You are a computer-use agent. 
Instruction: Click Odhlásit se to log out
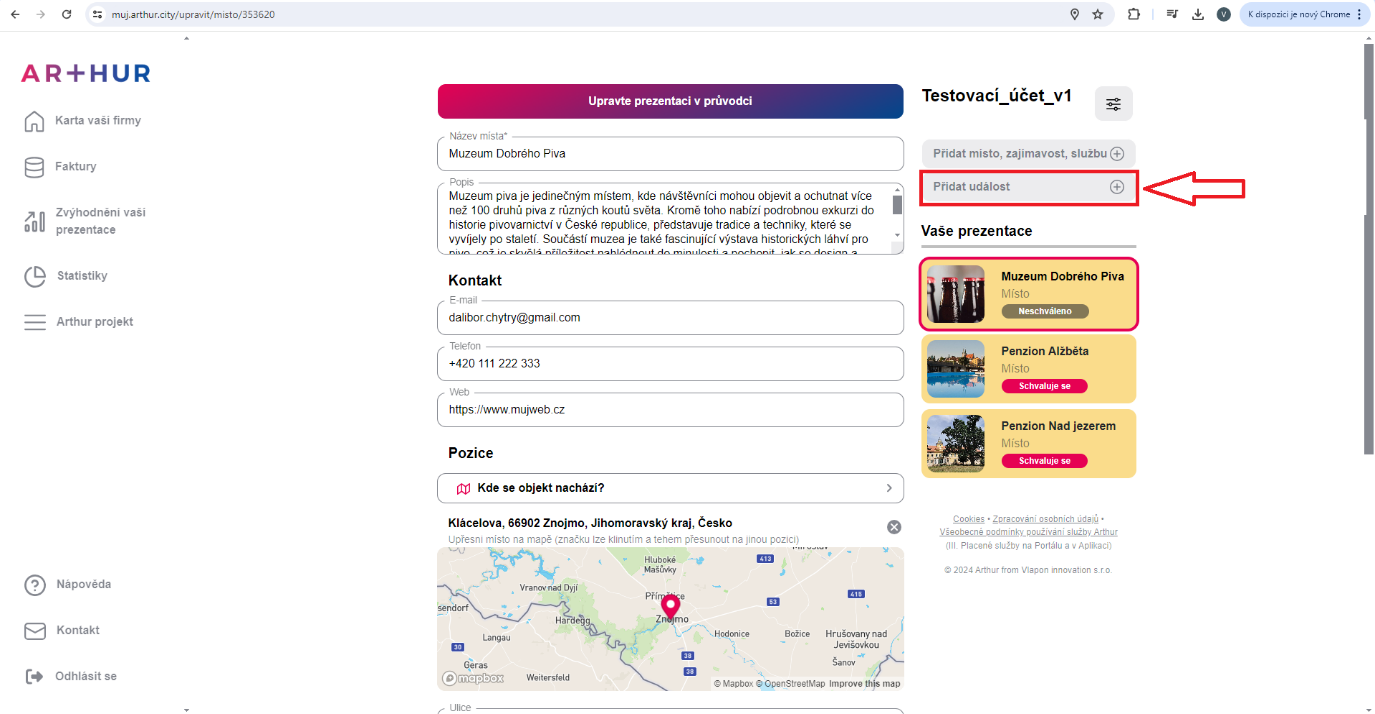coord(85,676)
